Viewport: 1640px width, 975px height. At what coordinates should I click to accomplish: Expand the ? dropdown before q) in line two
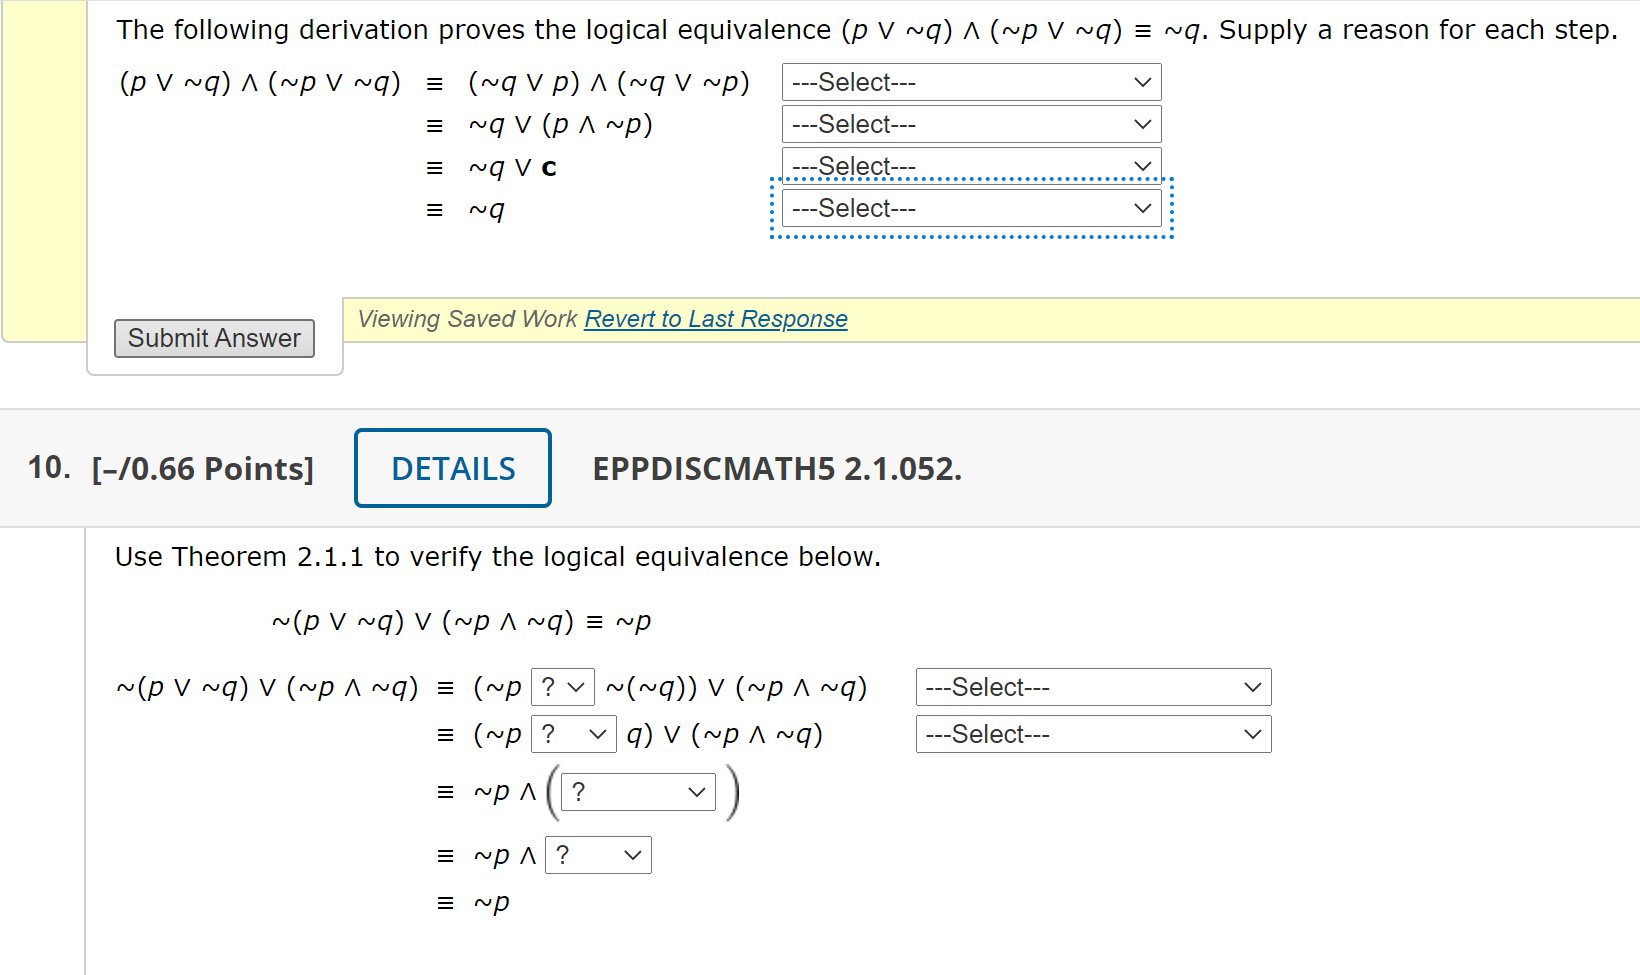tap(573, 734)
